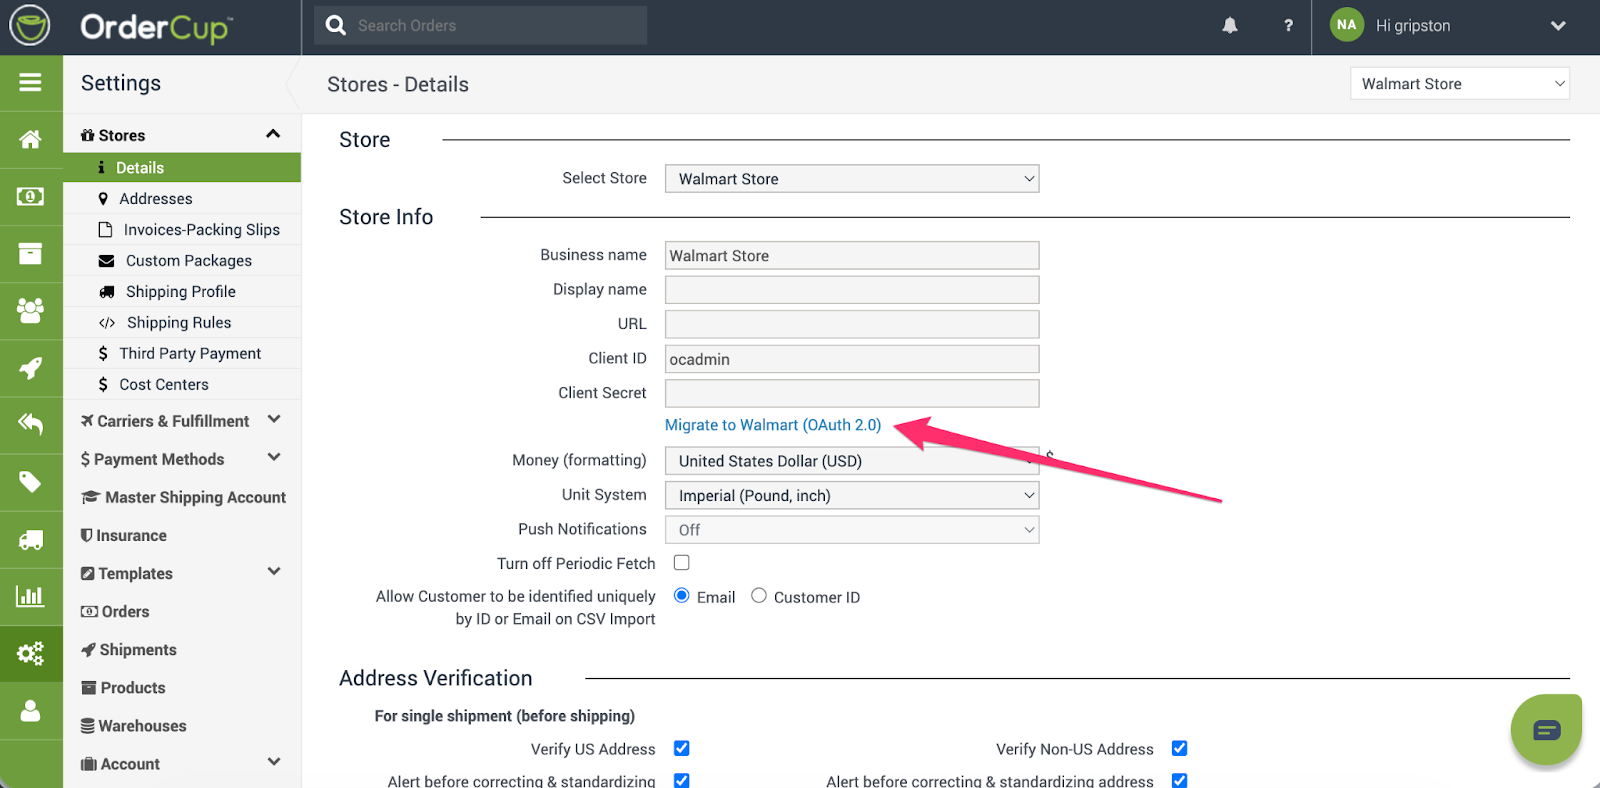Open the help question mark icon
Screen dimensions: 1600x788
pos(1288,26)
